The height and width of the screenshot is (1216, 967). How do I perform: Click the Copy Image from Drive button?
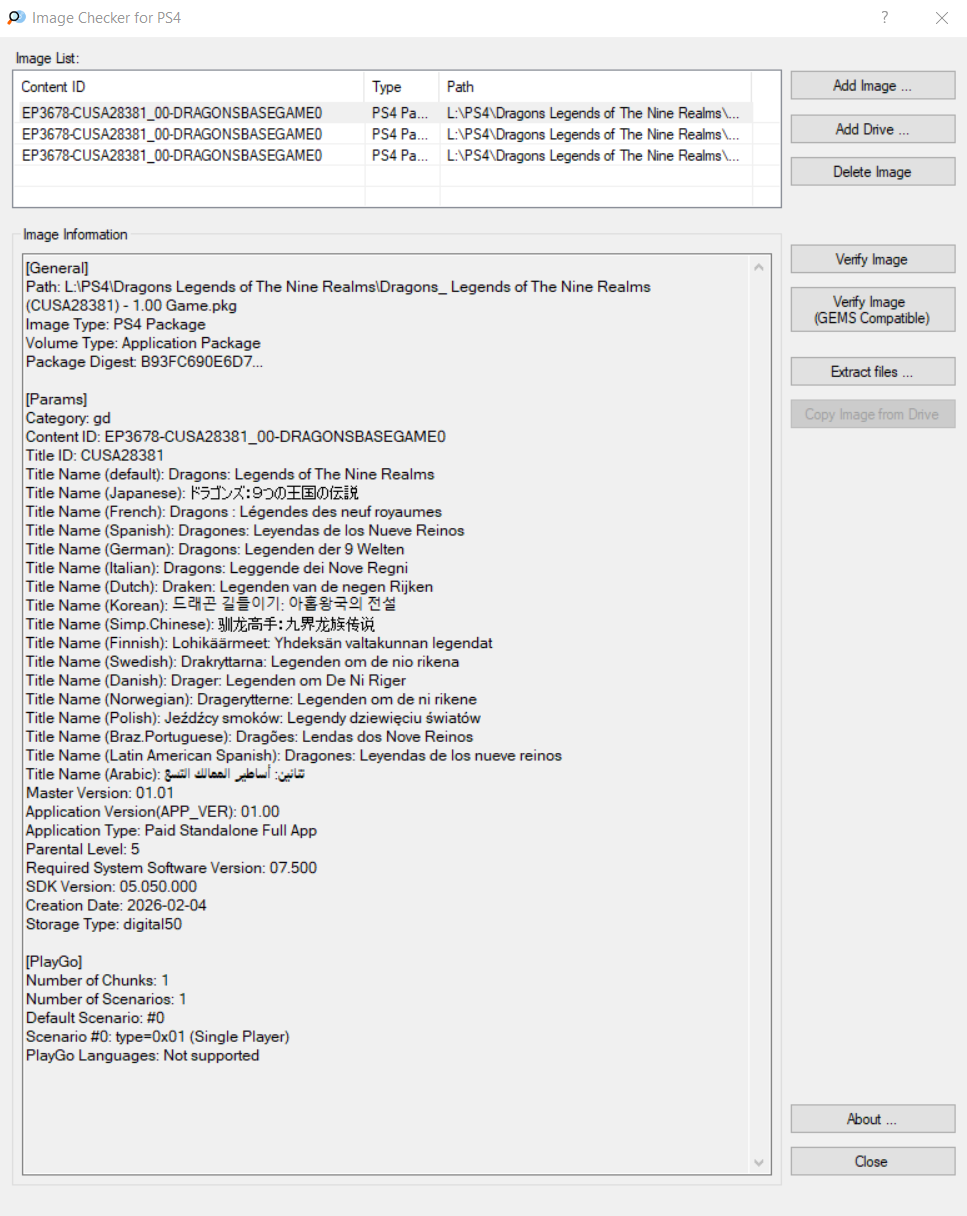pyautogui.click(x=873, y=414)
